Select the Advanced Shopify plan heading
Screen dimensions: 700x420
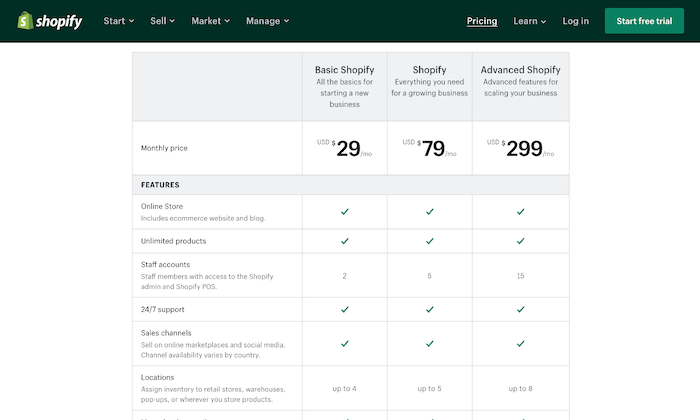point(520,70)
